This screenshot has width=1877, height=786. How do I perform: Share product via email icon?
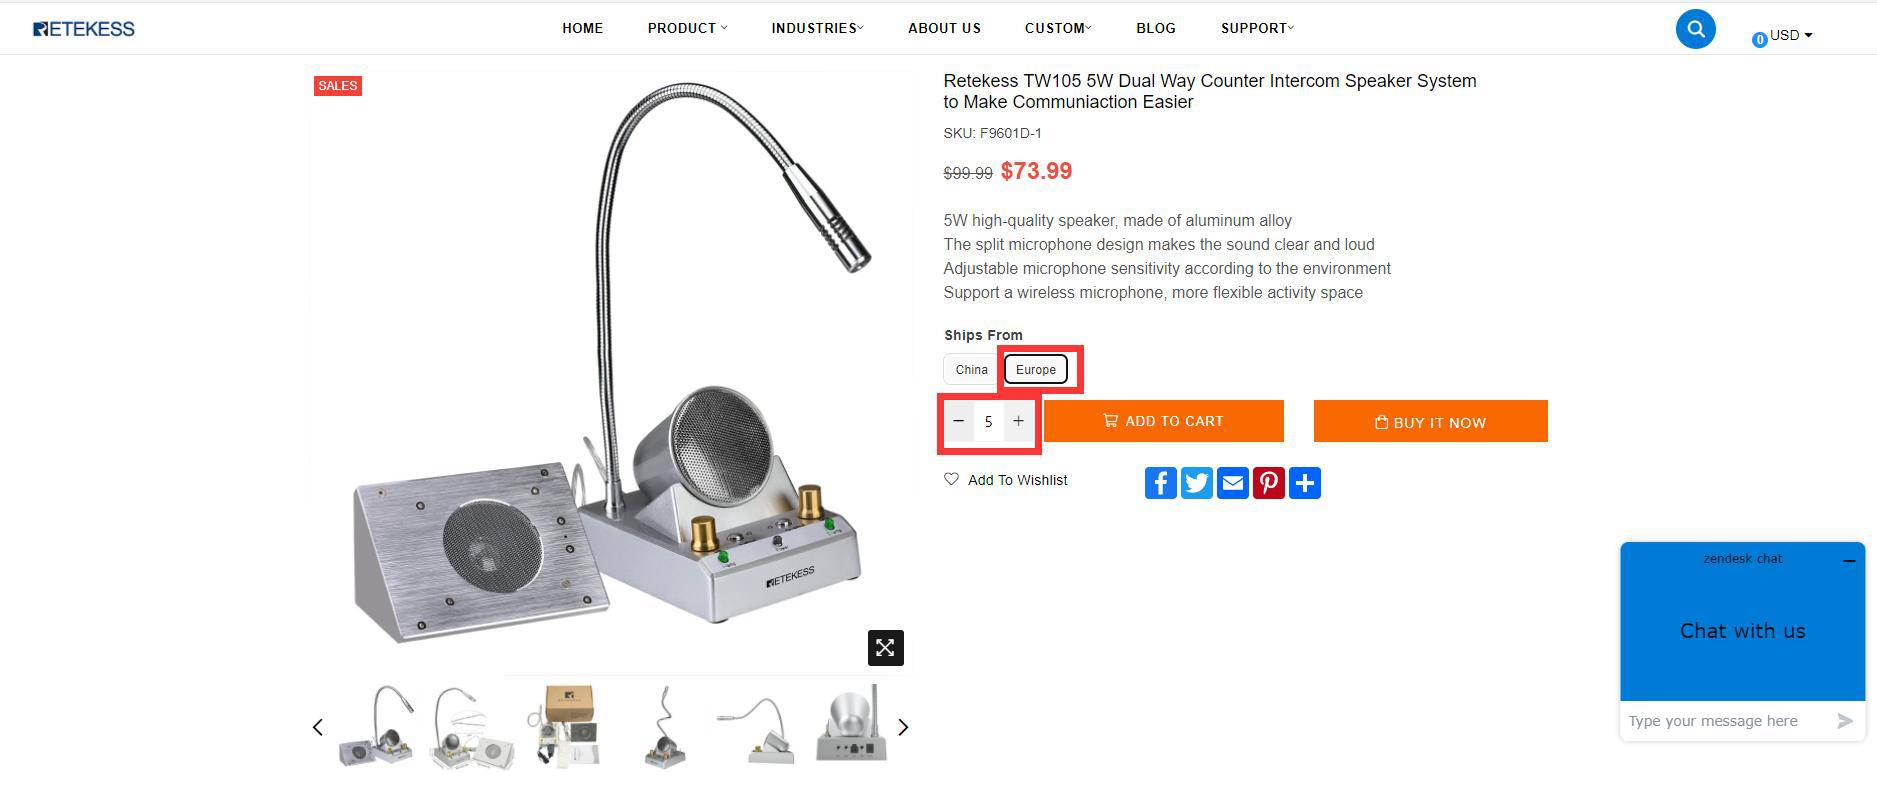pos(1232,483)
